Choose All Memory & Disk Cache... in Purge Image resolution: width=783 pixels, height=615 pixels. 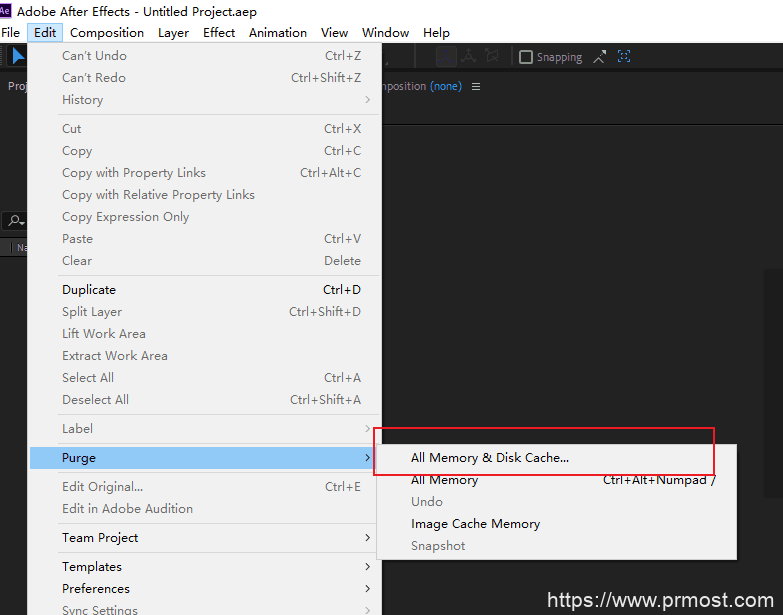pyautogui.click(x=557, y=458)
